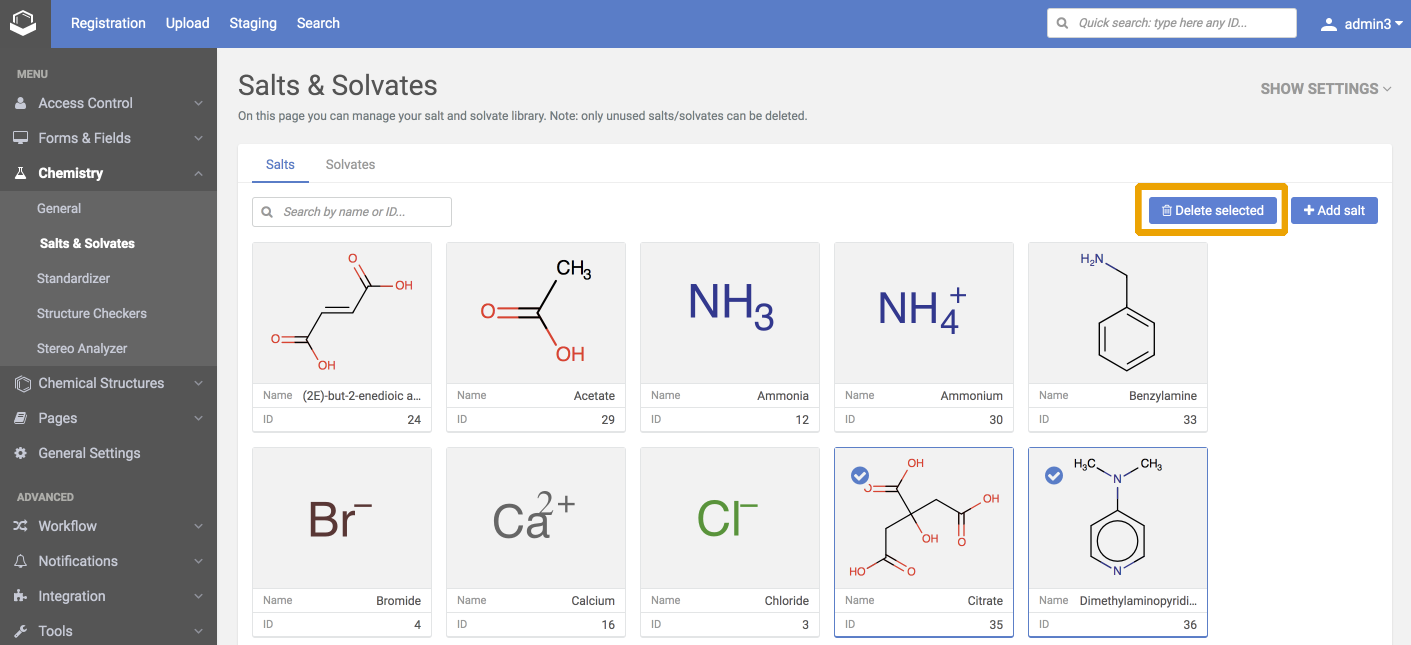
Task: Click the General Settings gear icon
Action: coord(21,453)
